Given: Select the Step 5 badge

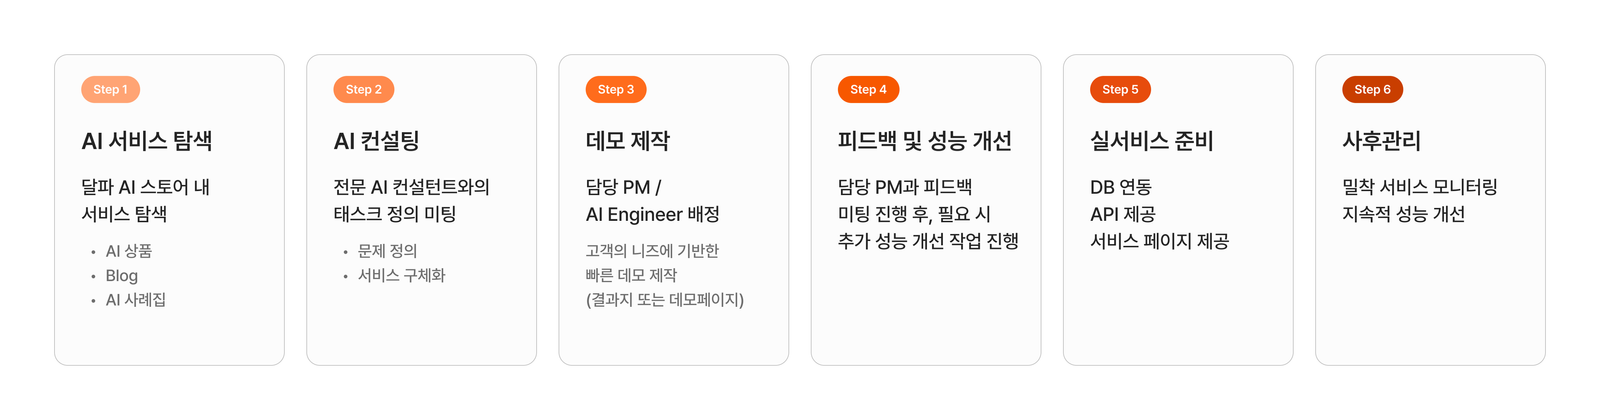Looking at the screenshot, I should coord(1120,90).
